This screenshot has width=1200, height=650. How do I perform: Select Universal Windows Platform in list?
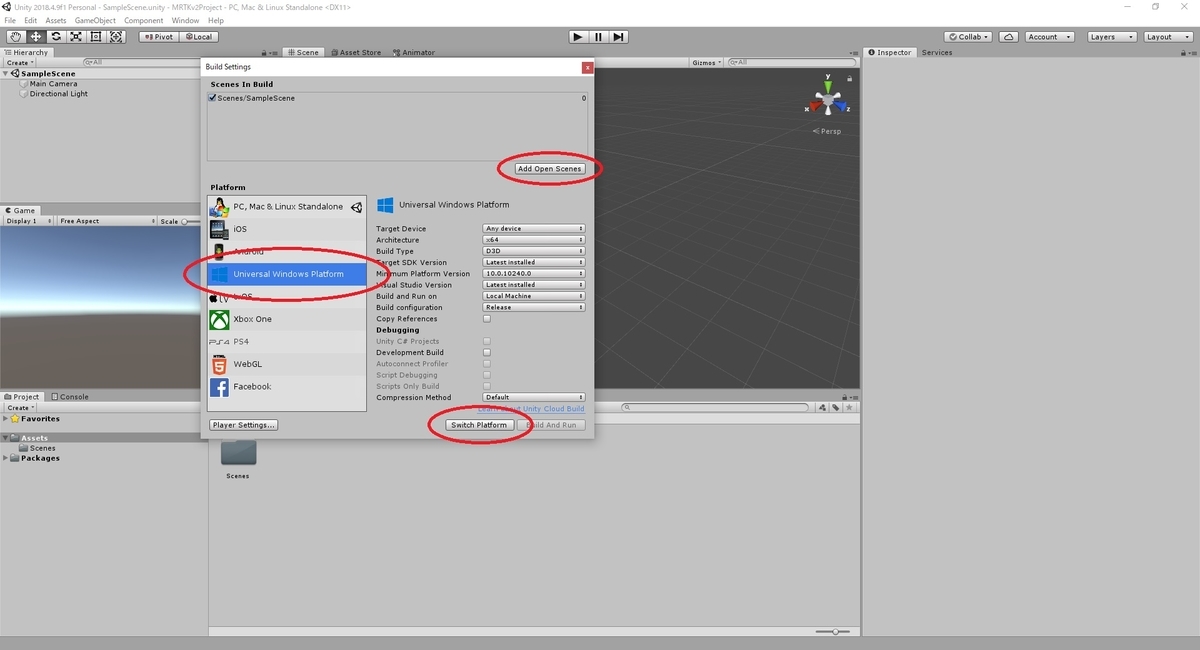tap(287, 274)
